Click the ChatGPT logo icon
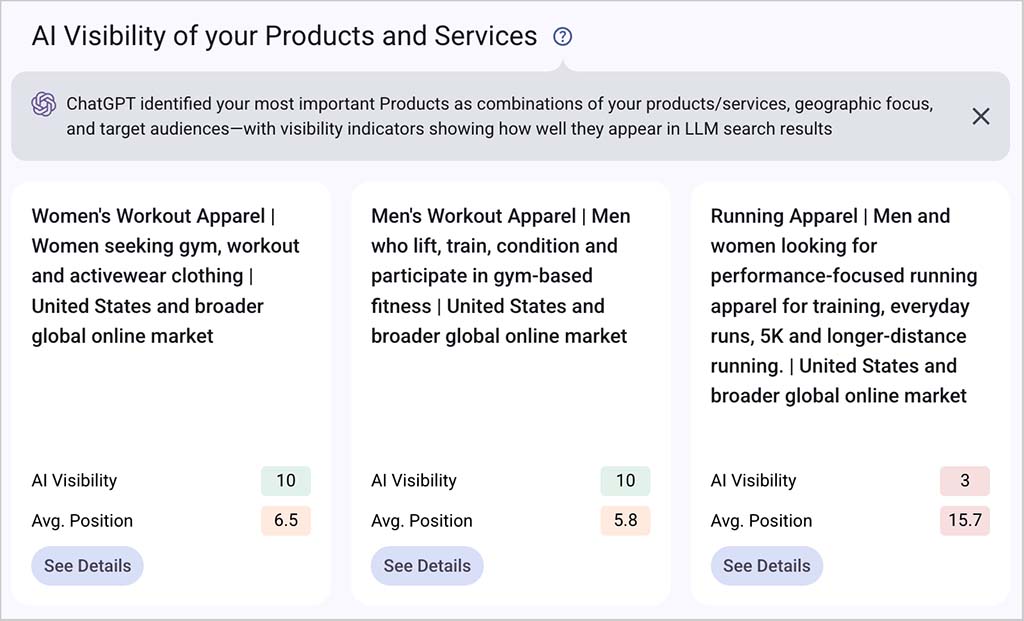The image size is (1024, 621). coord(44,104)
